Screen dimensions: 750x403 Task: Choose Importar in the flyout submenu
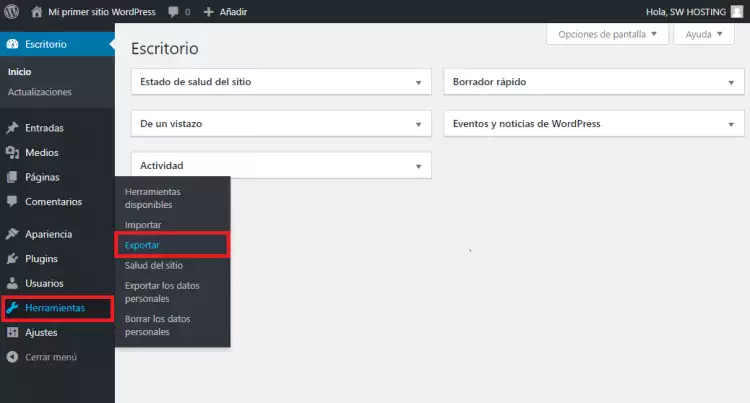pyautogui.click(x=143, y=225)
